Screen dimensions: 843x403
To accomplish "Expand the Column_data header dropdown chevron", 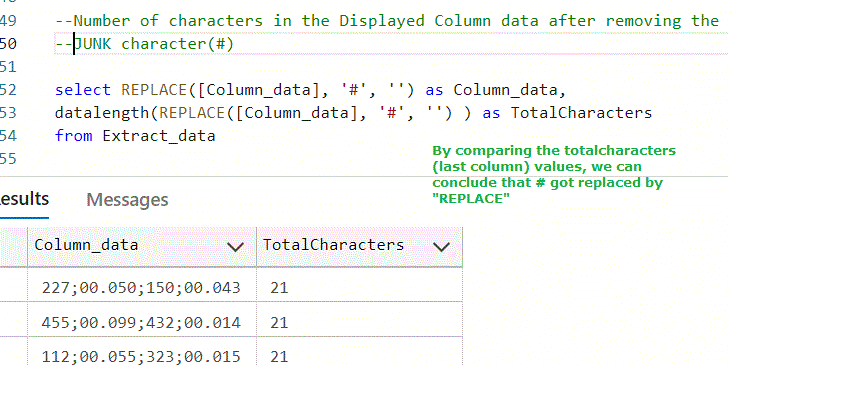I will click(x=236, y=246).
